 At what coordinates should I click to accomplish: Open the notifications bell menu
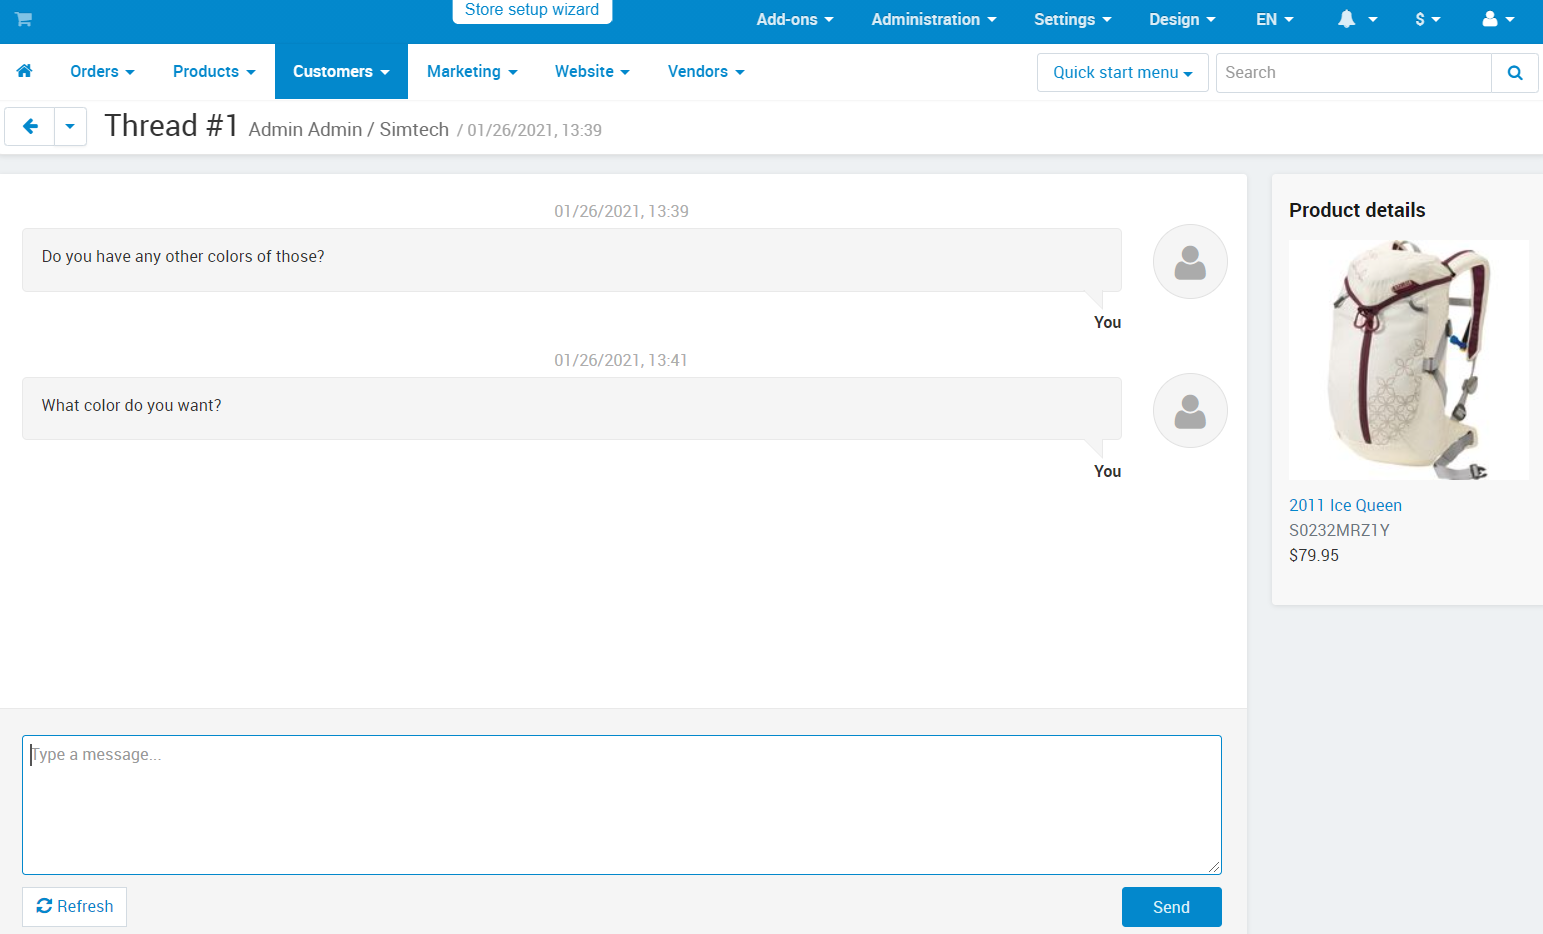pos(1358,19)
